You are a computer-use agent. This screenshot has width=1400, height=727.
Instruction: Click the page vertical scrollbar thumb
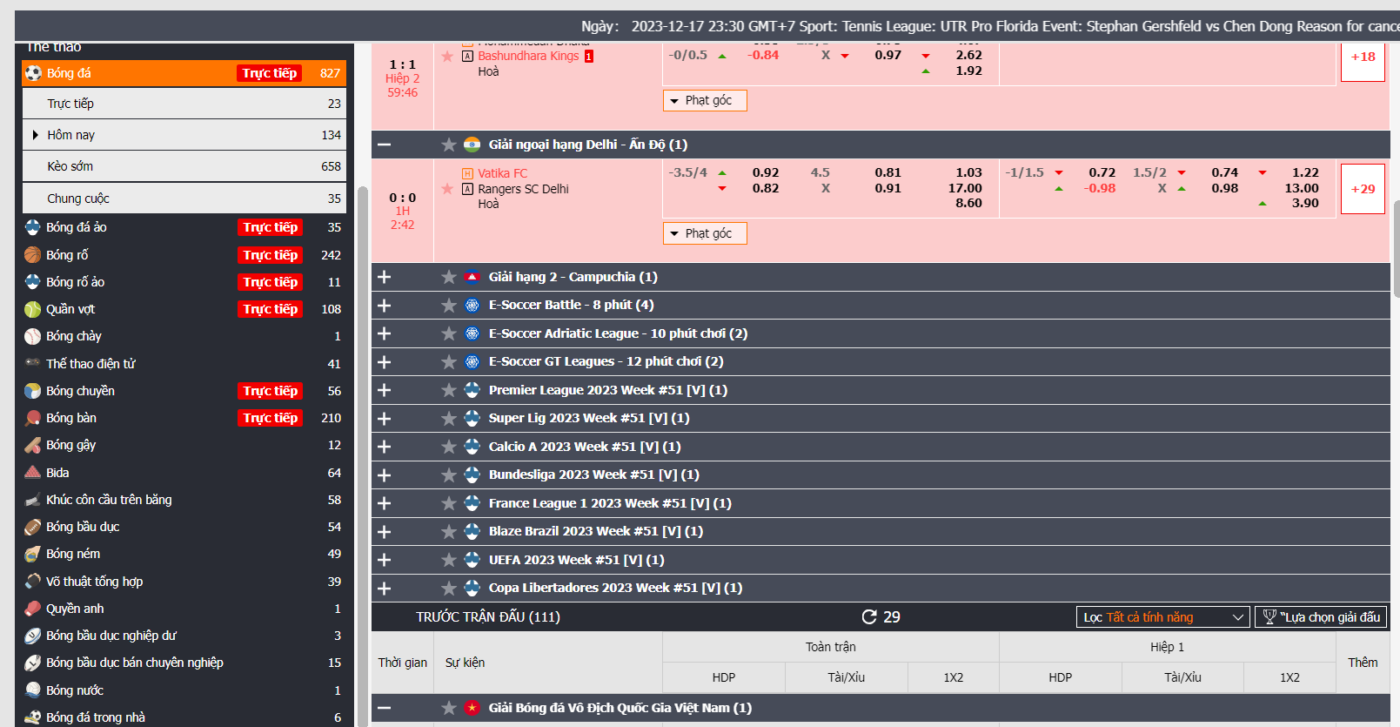coord(1395,250)
